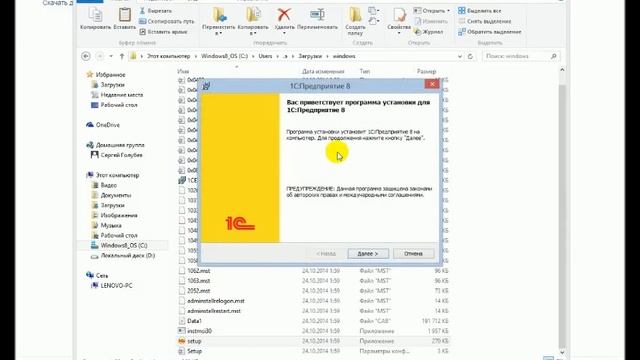Select the file 1063.mst

313,281
